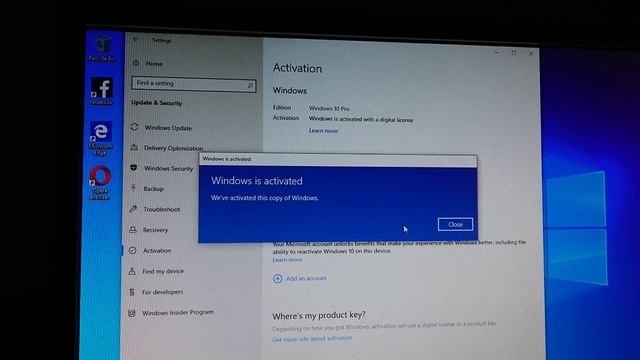
Task: Open Troubleshoot settings
Action: click(x=162, y=209)
